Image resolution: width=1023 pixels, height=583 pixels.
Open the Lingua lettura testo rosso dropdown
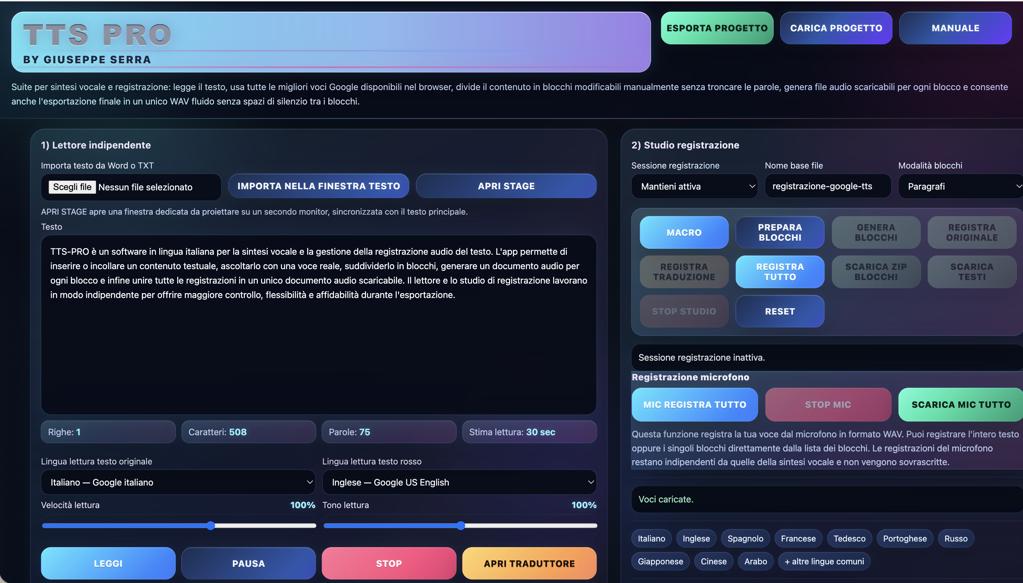tap(459, 483)
